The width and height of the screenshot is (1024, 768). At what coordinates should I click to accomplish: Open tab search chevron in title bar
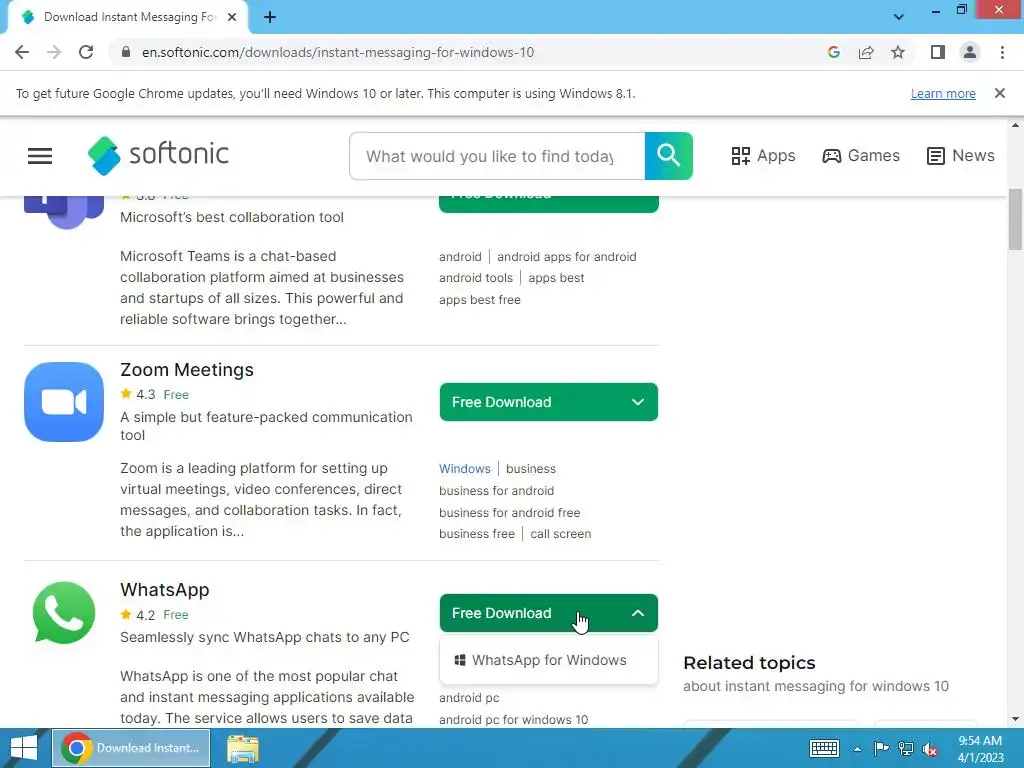tap(899, 17)
